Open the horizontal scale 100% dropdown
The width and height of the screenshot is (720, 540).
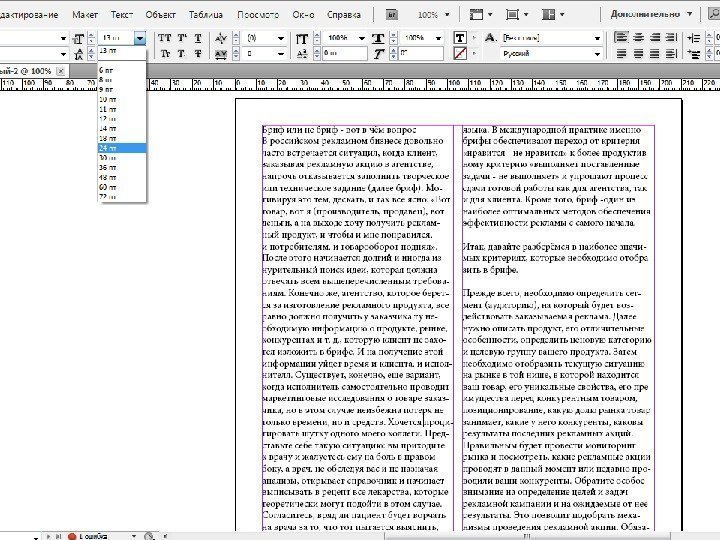pos(439,38)
